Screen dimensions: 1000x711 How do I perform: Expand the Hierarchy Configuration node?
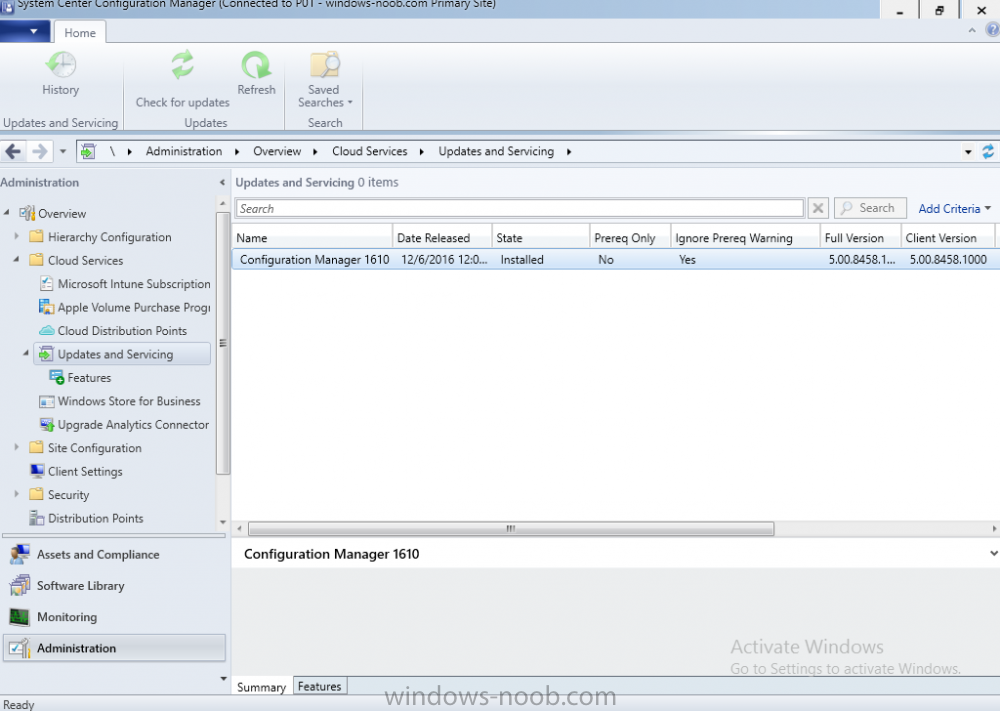[17, 236]
